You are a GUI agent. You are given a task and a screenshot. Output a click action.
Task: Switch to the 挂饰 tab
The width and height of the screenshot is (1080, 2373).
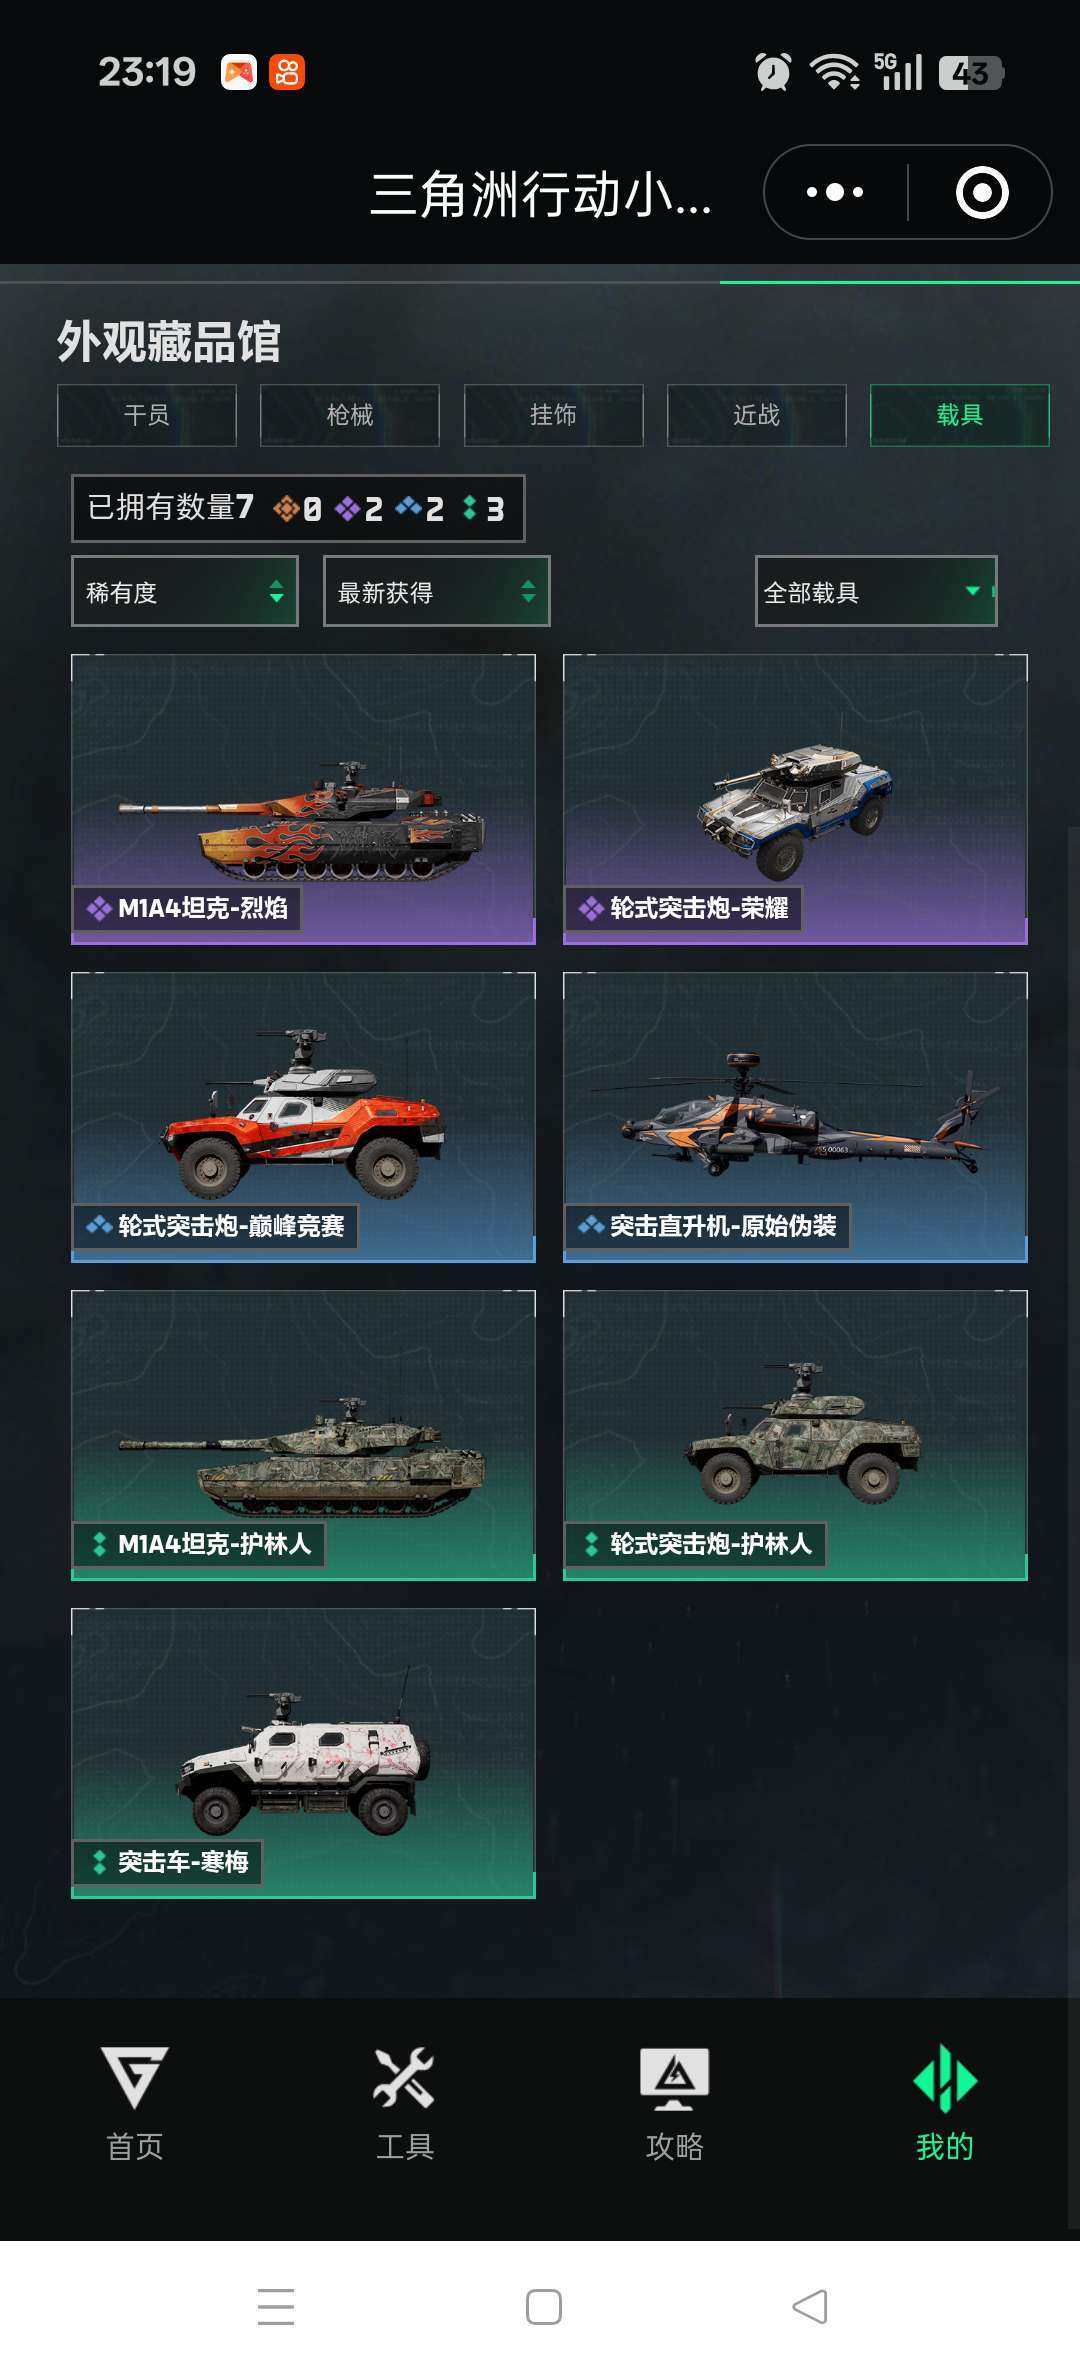pyautogui.click(x=553, y=415)
